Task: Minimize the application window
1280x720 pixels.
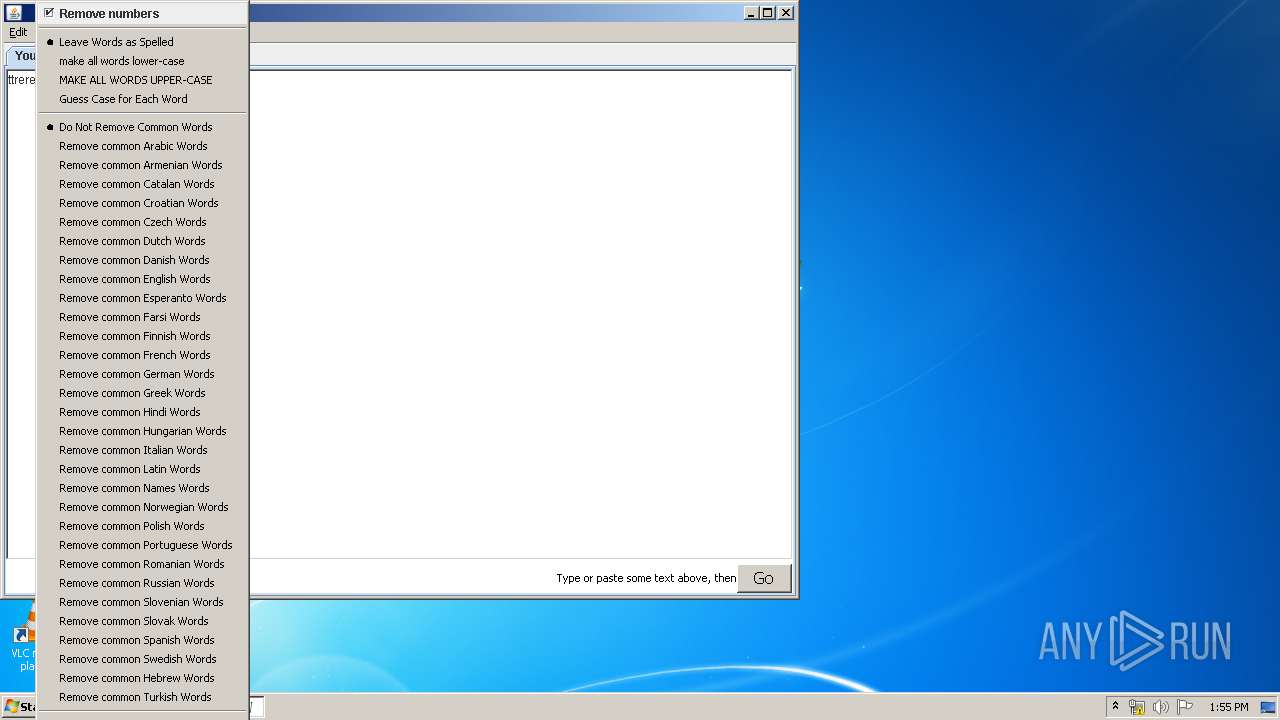Action: [x=751, y=12]
